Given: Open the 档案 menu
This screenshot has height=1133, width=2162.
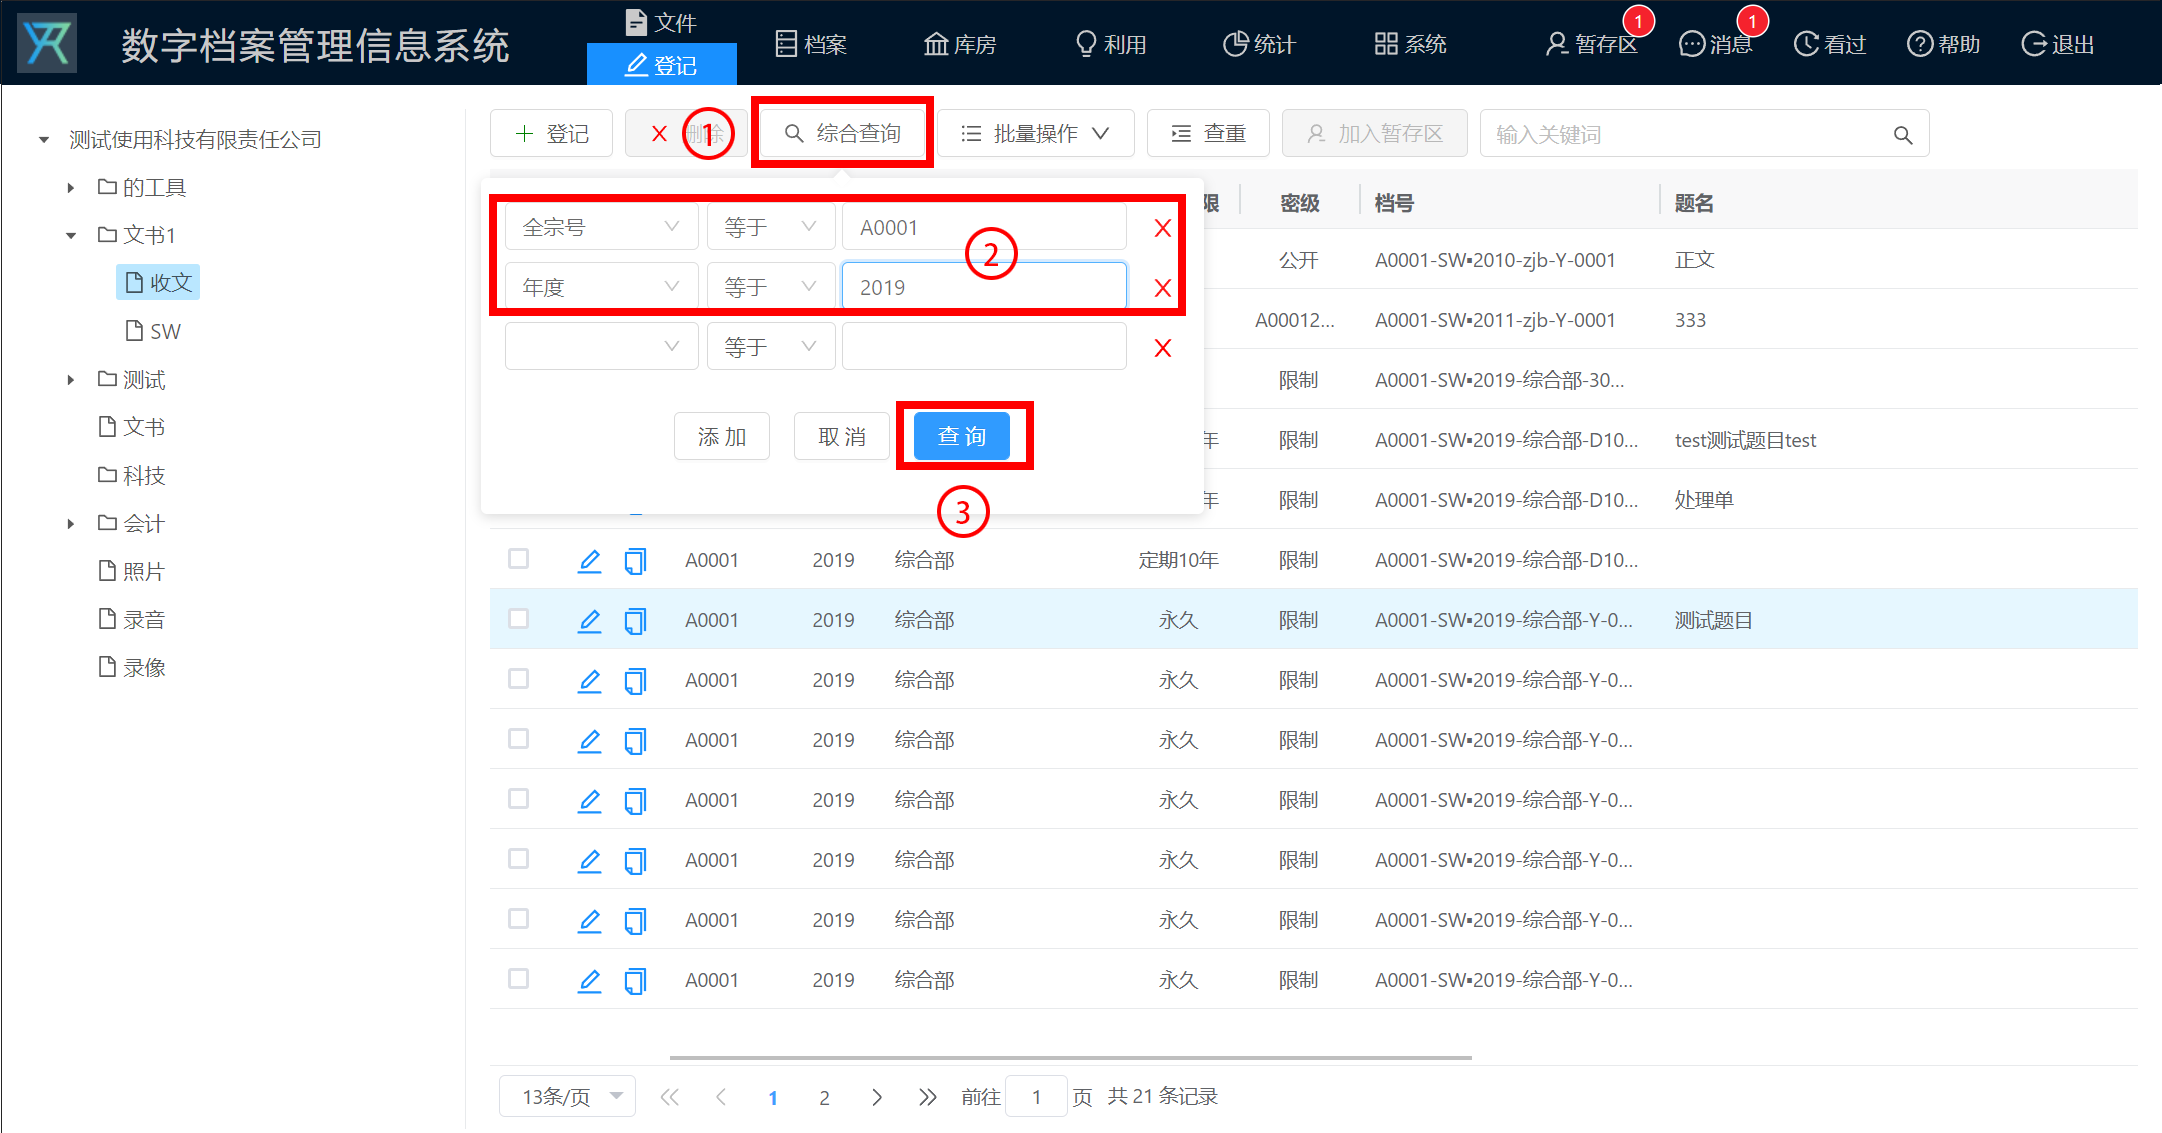Looking at the screenshot, I should point(811,44).
